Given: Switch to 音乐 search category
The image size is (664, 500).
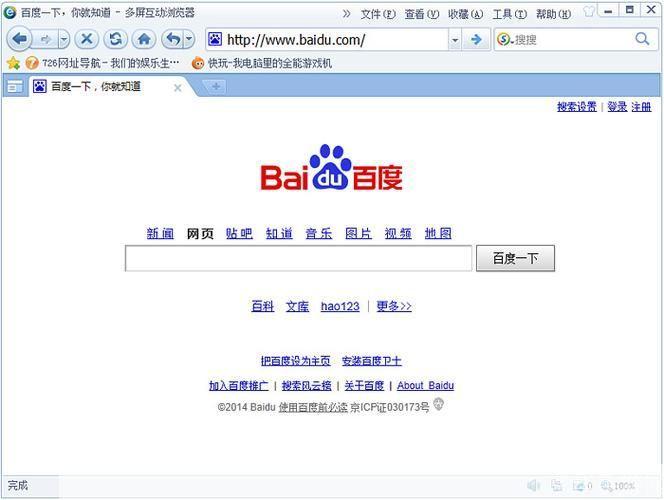Looking at the screenshot, I should click(319, 233).
